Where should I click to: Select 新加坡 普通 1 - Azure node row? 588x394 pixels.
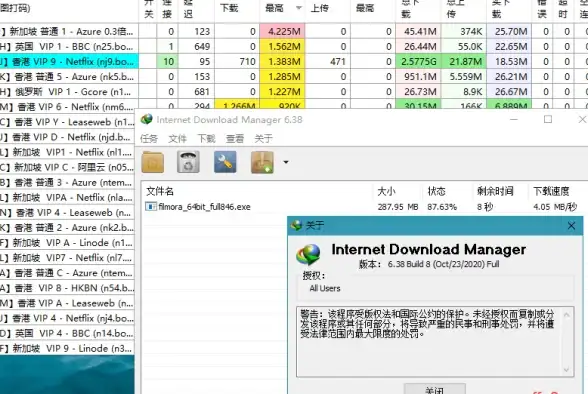click(69, 31)
